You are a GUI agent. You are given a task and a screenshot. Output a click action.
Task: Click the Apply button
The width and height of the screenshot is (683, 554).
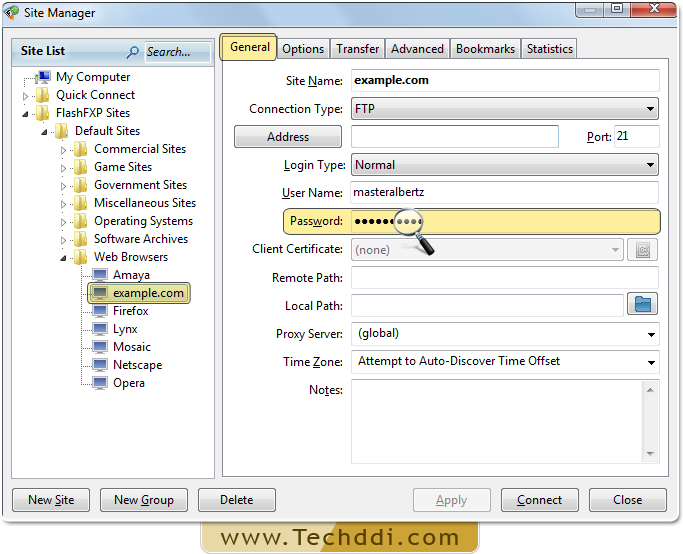[x=451, y=500]
